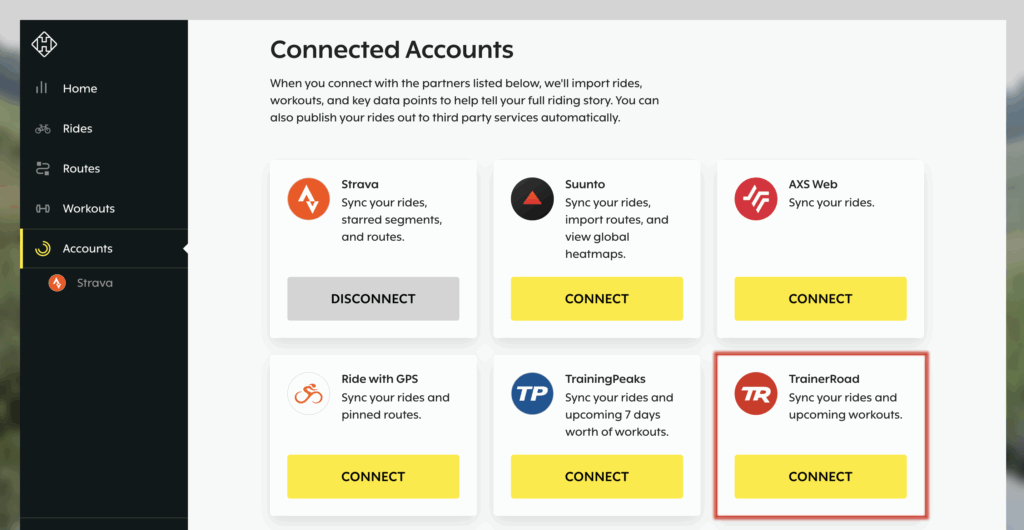Click the Suunto triangle logo
Viewport: 1024px width, 530px height.
tap(532, 198)
